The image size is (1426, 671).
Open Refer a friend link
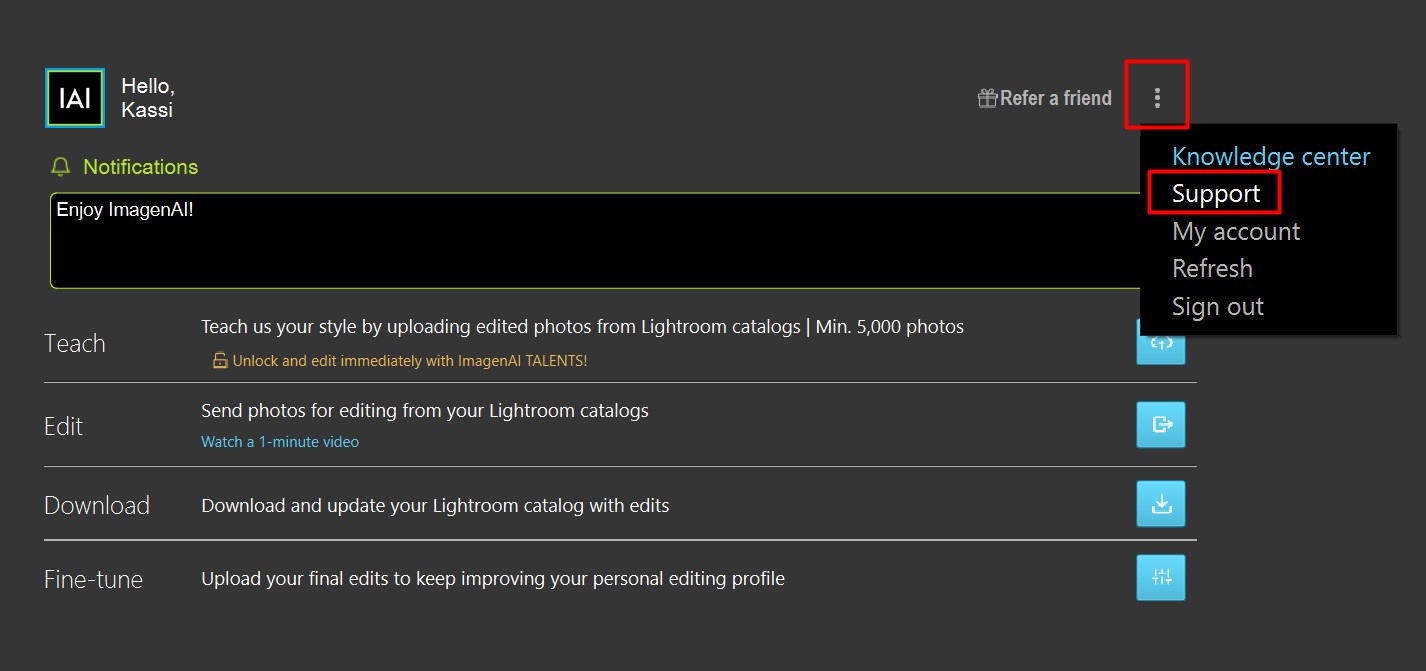(1055, 98)
